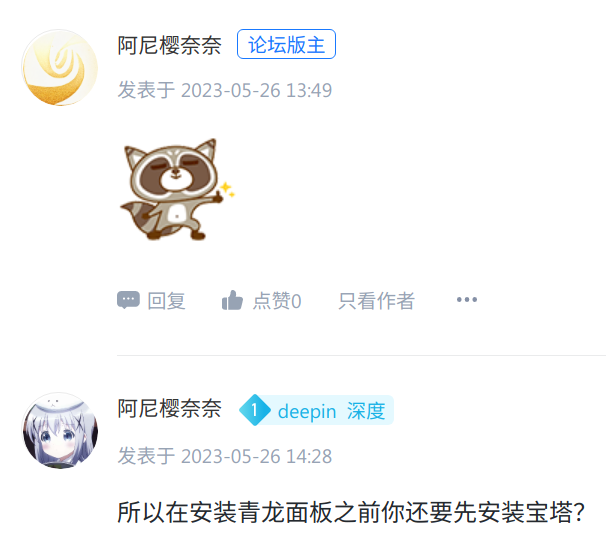
Task: Click the sparkle stars beside the raccoon
Action: click(227, 189)
